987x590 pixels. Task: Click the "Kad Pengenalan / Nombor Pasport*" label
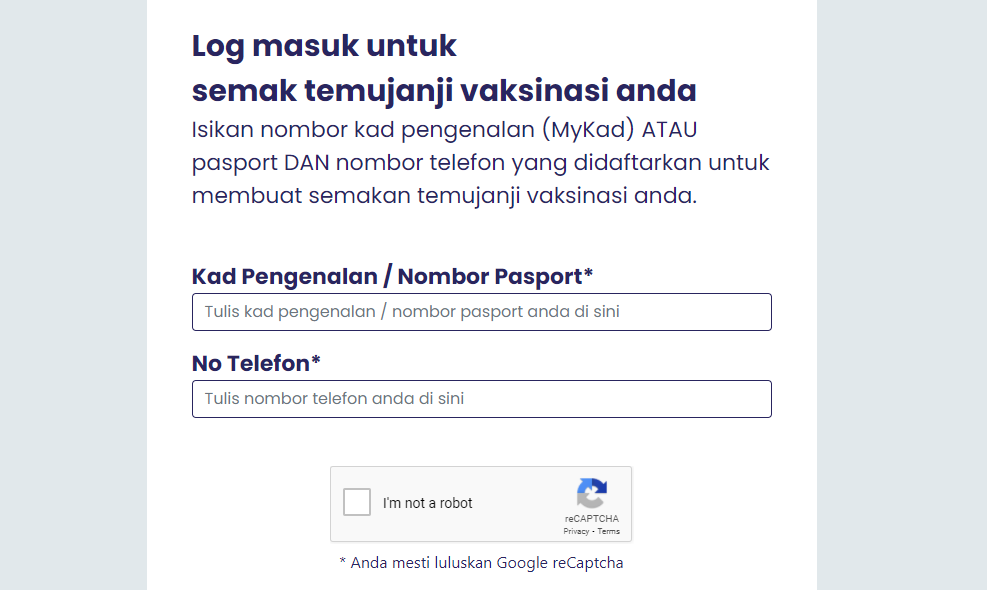(x=392, y=276)
